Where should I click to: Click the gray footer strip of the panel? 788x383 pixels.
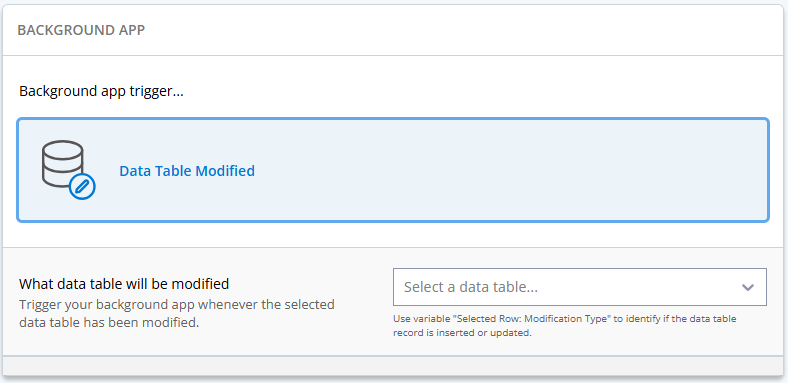point(393,366)
